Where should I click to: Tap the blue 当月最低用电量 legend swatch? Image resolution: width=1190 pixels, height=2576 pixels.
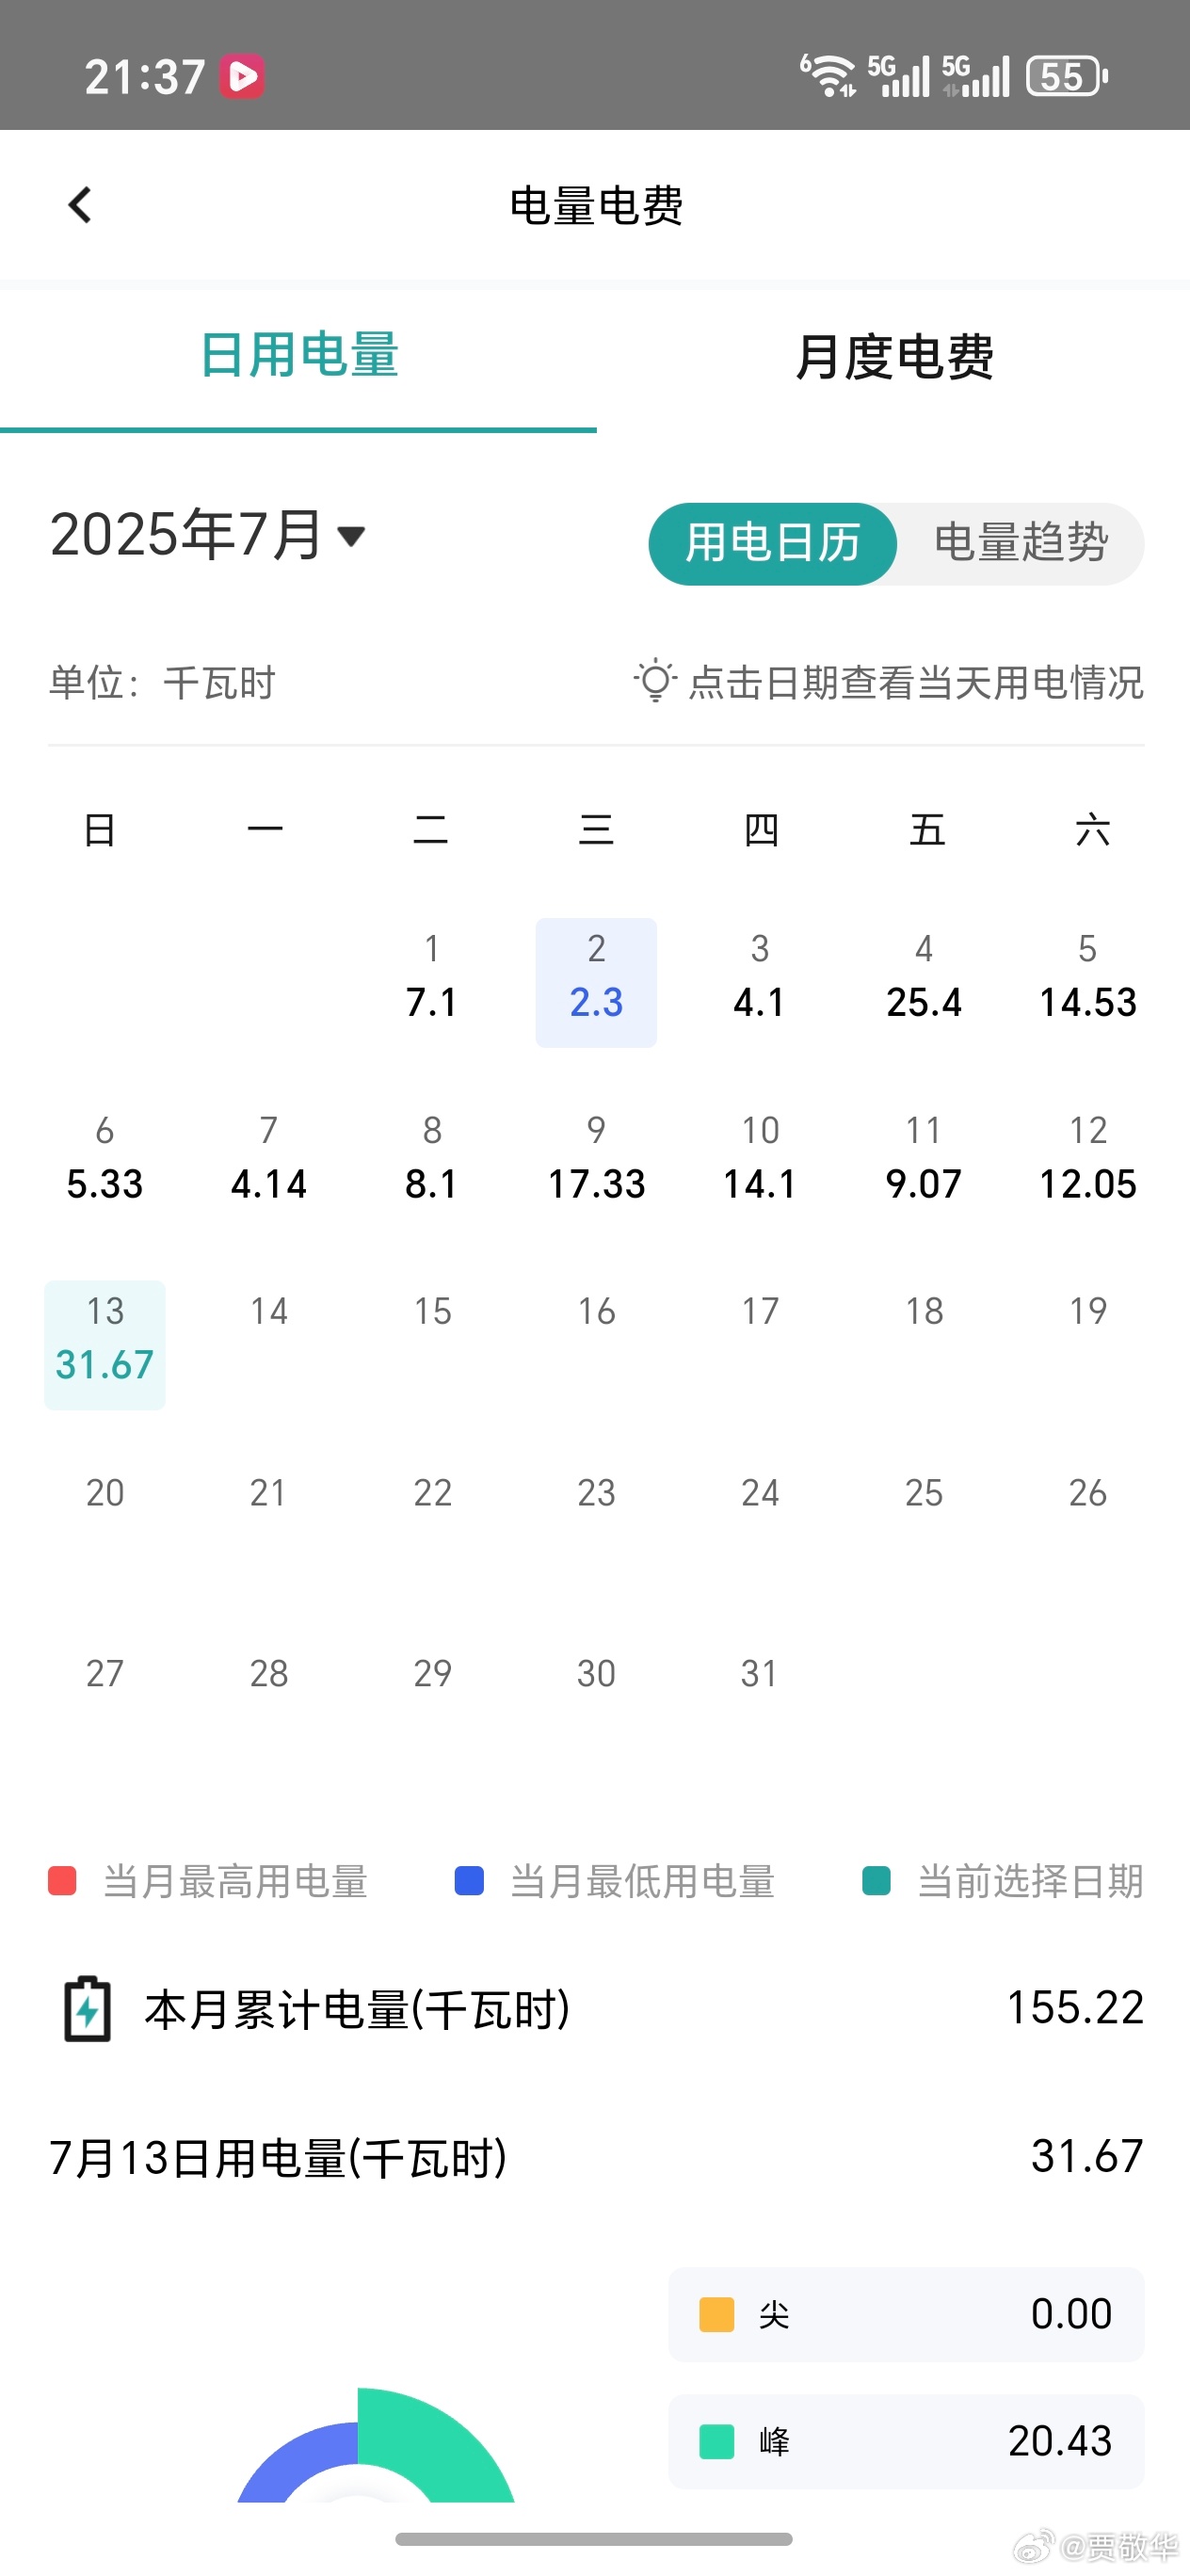click(x=469, y=1881)
